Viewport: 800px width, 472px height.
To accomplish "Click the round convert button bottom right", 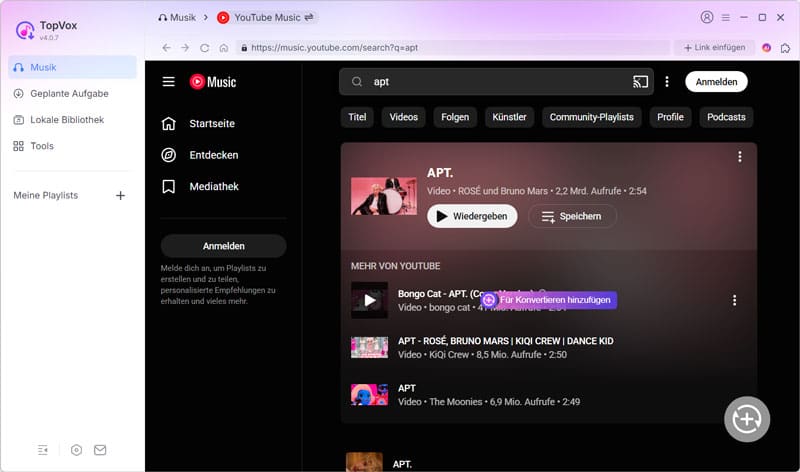I will [747, 419].
